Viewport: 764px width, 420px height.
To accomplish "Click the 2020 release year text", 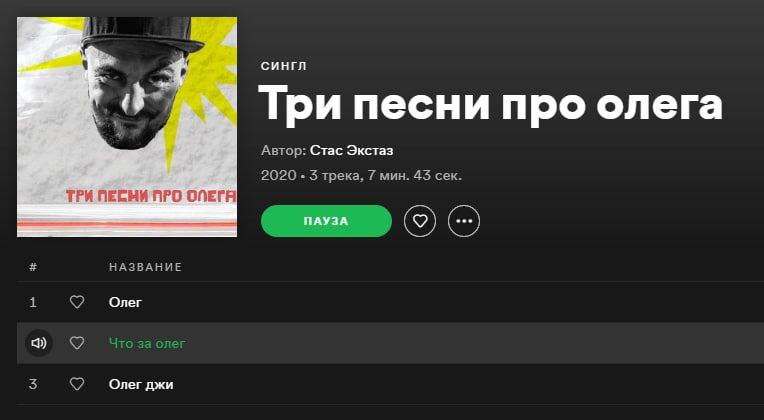I will coord(279,175).
